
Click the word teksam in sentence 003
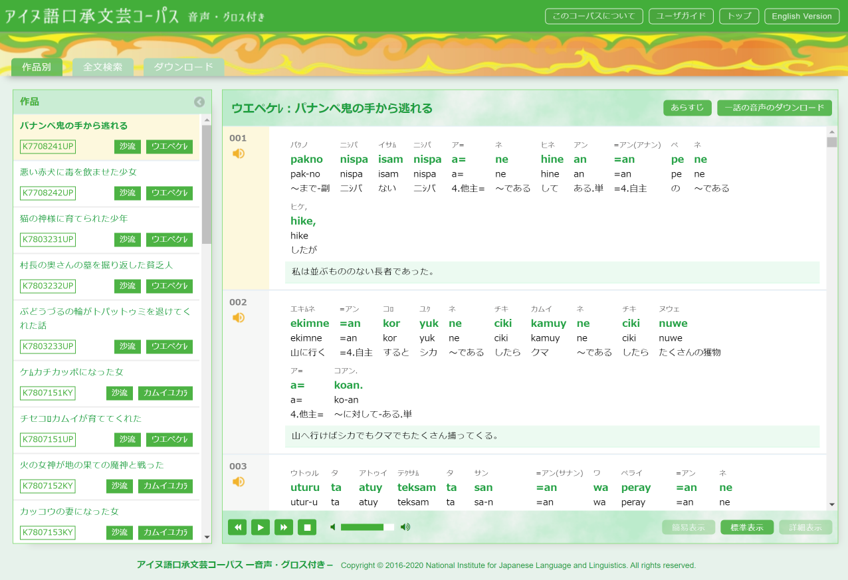click(x=416, y=487)
